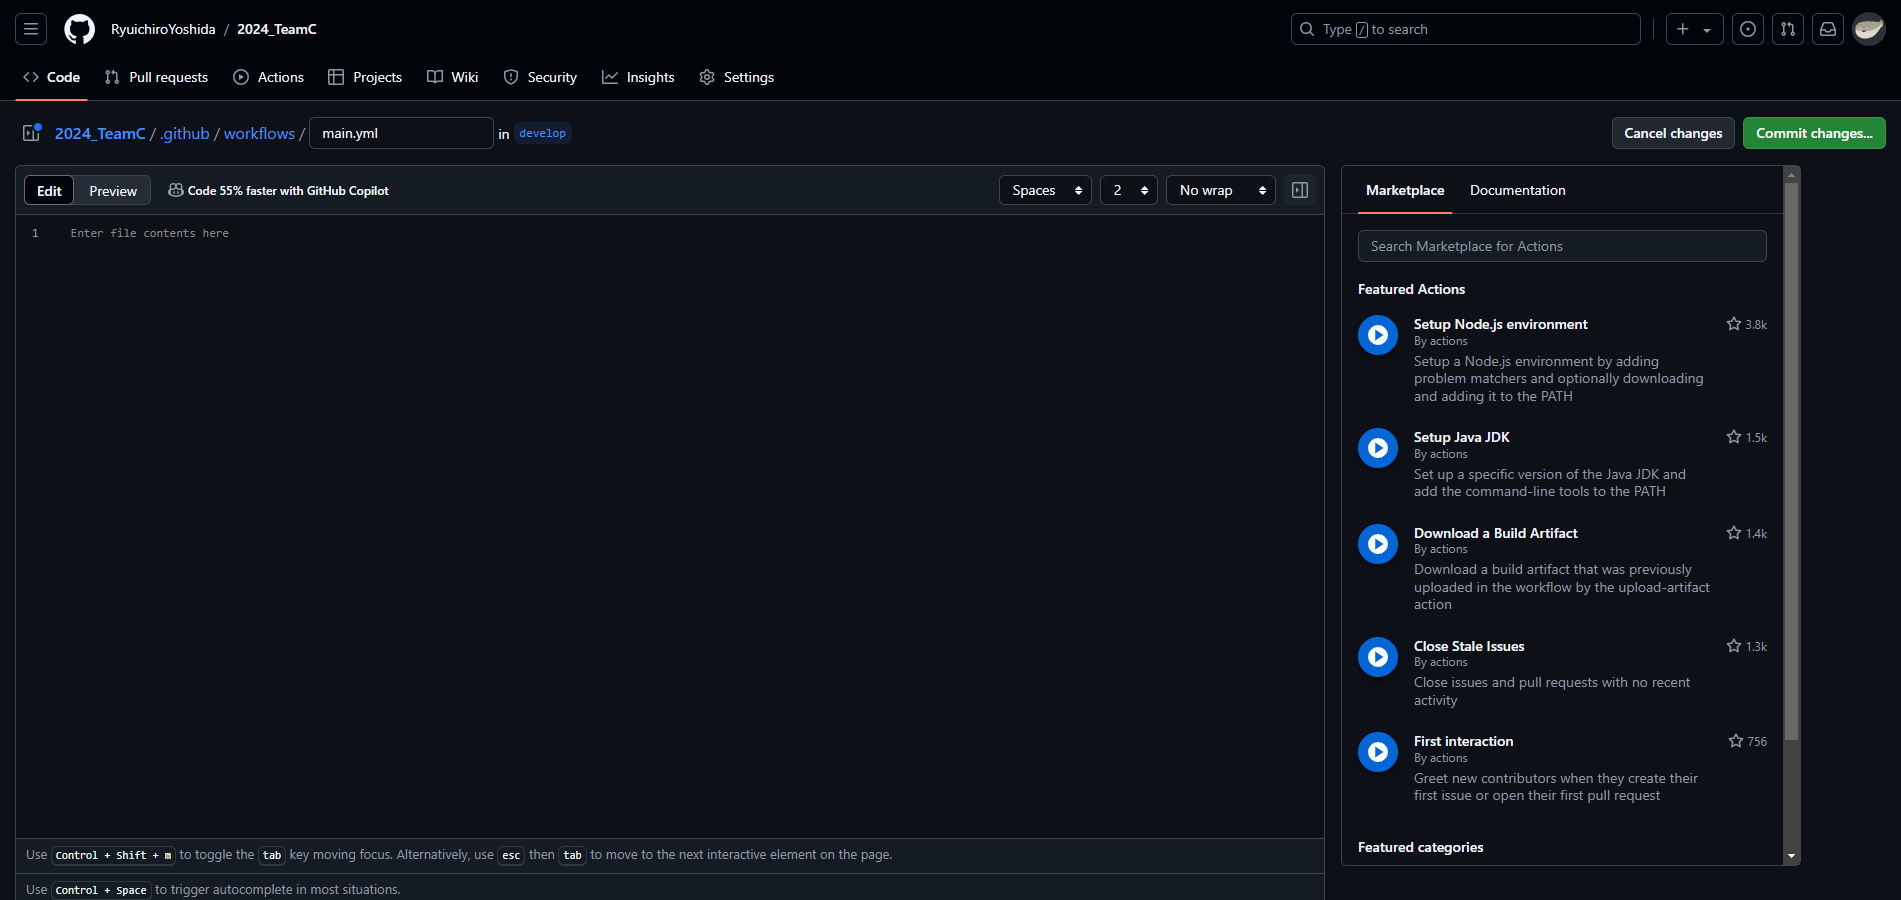Viewport: 1901px width, 900px height.
Task: Cancel changes with the Cancel button
Action: (1672, 133)
